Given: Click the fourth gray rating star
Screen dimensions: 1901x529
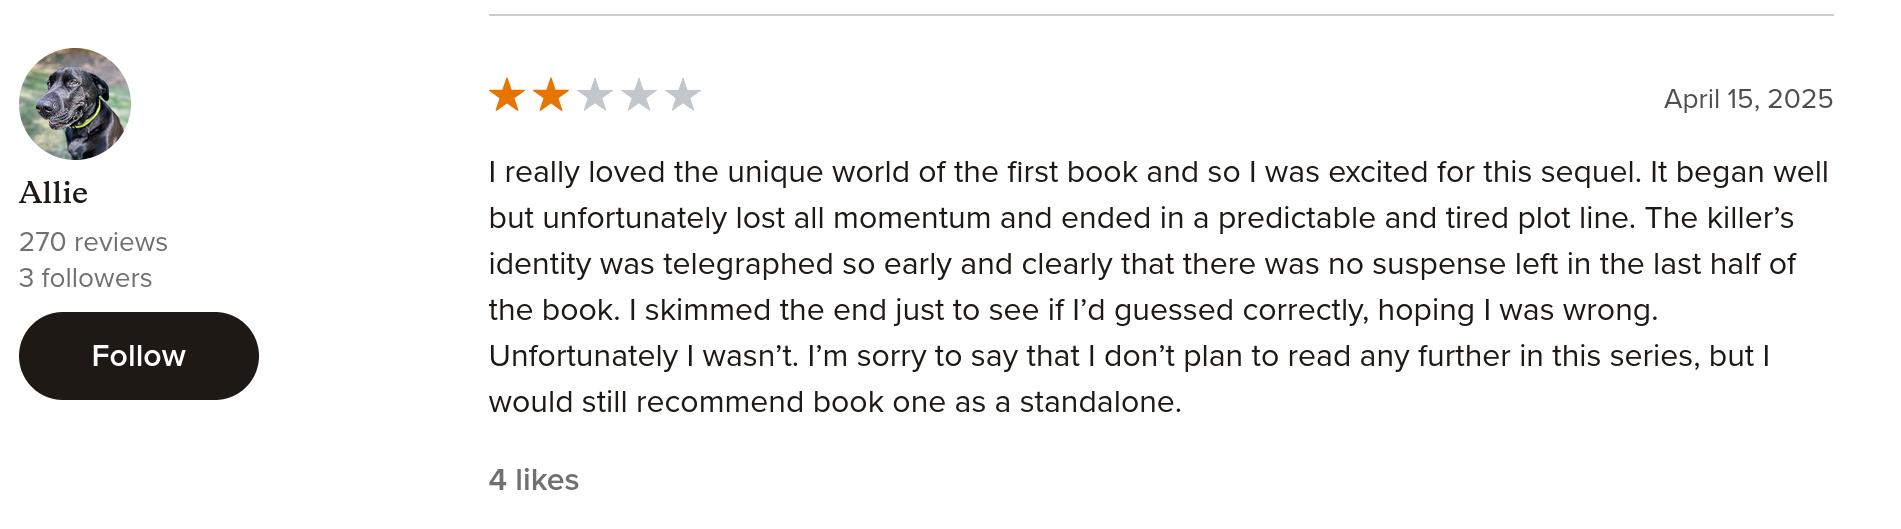Looking at the screenshot, I should click(x=639, y=96).
